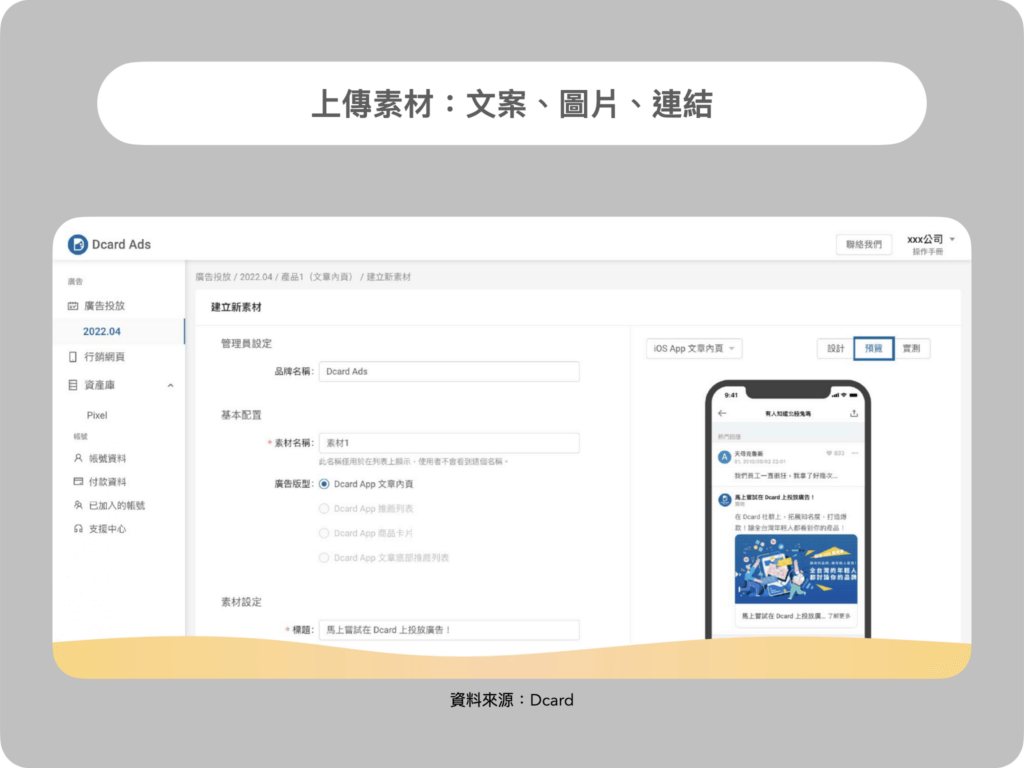Select 2022.04 in the sidebar

click(x=102, y=332)
